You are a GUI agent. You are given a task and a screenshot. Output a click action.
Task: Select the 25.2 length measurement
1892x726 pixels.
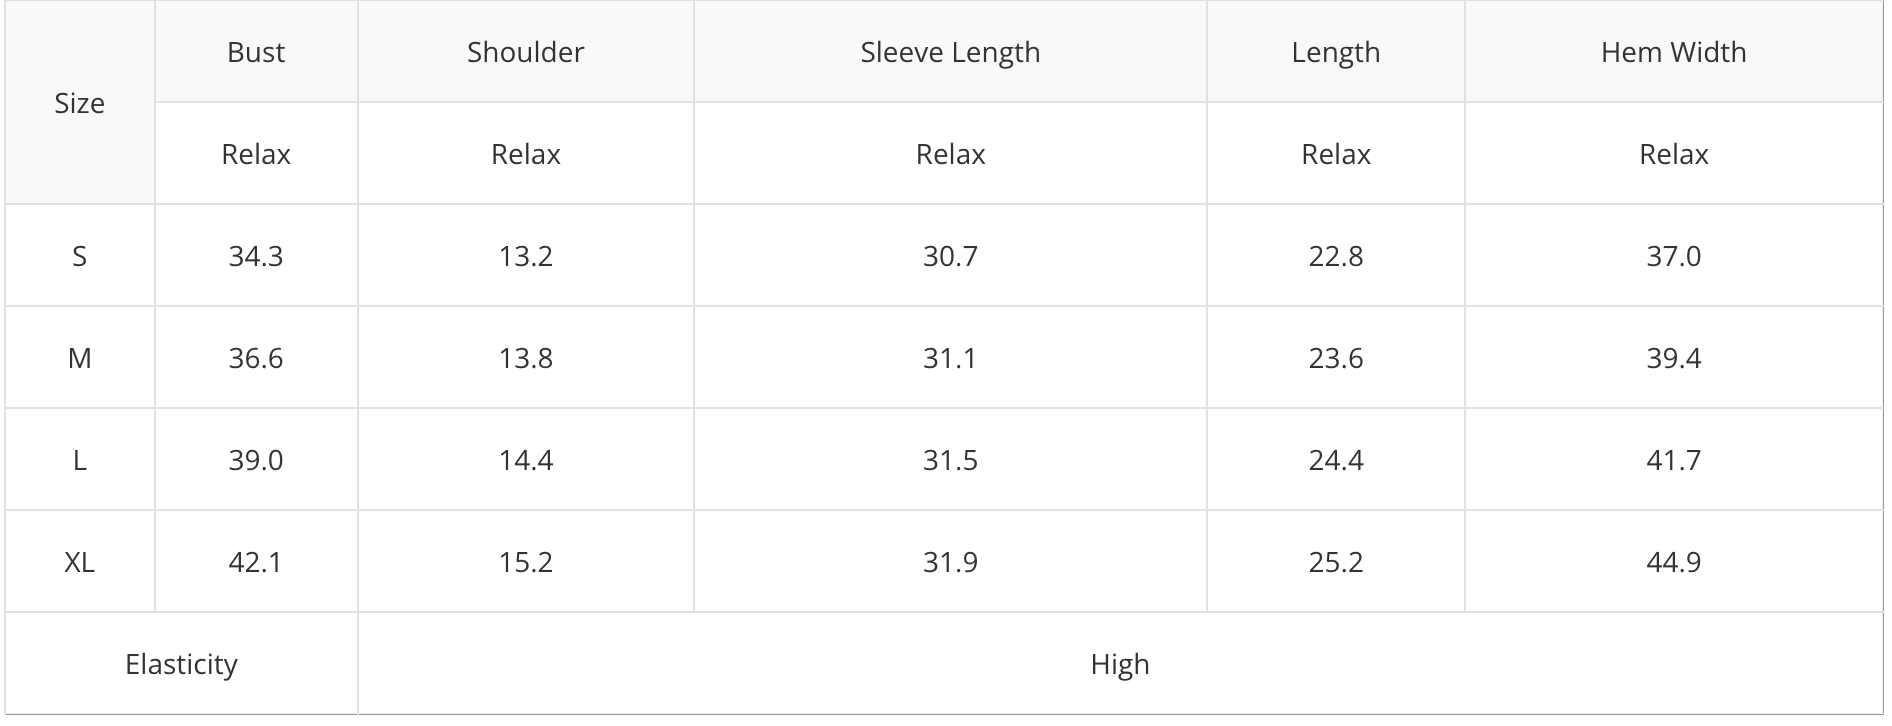coord(1336,562)
